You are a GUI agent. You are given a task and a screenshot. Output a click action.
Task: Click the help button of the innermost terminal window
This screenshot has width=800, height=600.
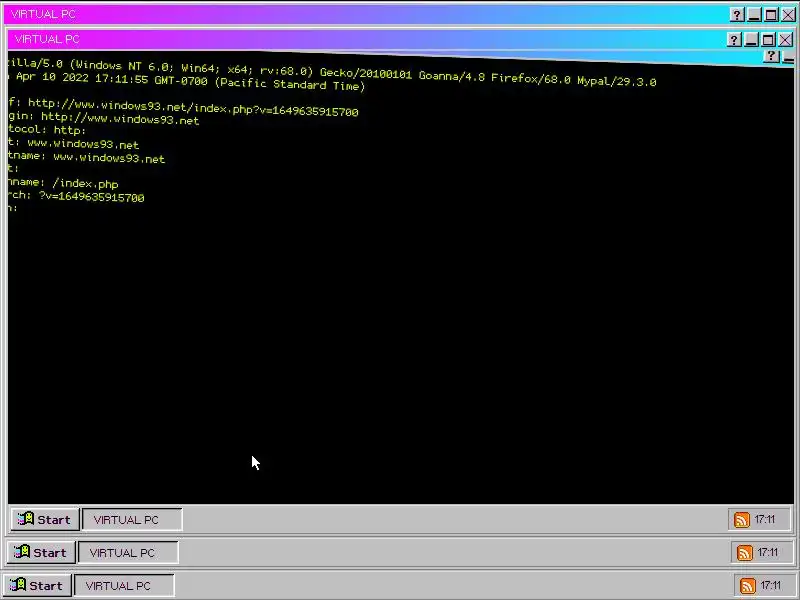tap(771, 56)
